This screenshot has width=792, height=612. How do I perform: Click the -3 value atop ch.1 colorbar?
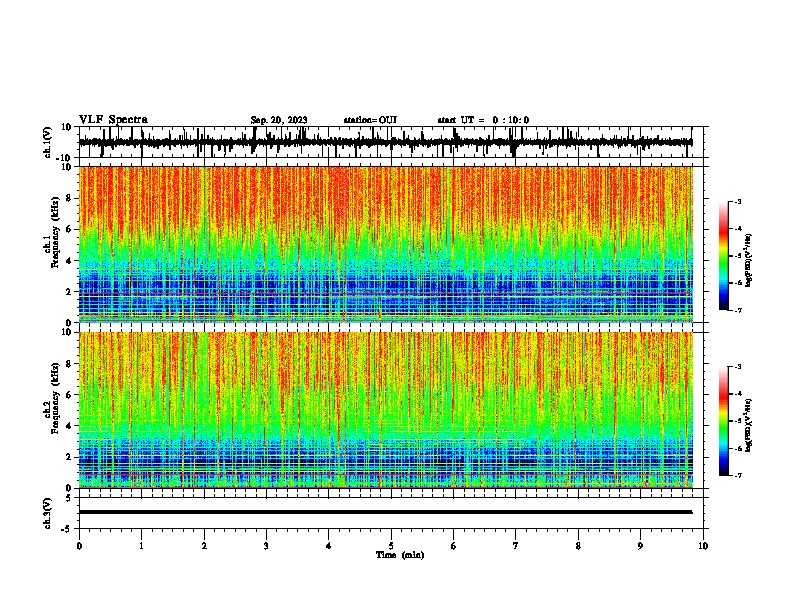pyautogui.click(x=737, y=201)
